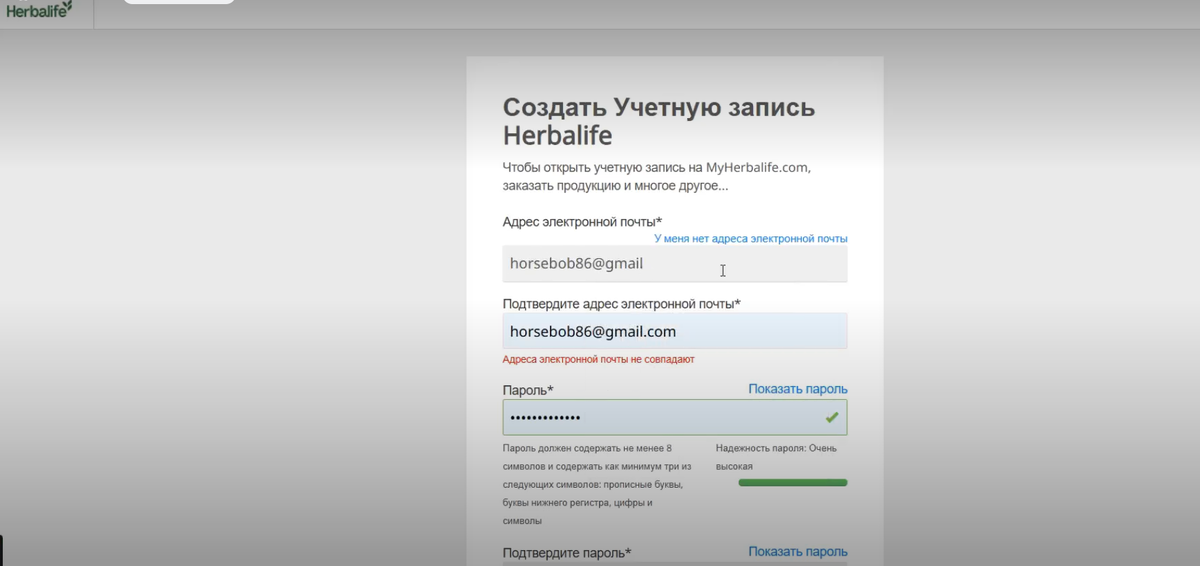The image size is (1200, 566).
Task: Open 'У меня нет адреса электронной почты' link
Action: coord(751,239)
